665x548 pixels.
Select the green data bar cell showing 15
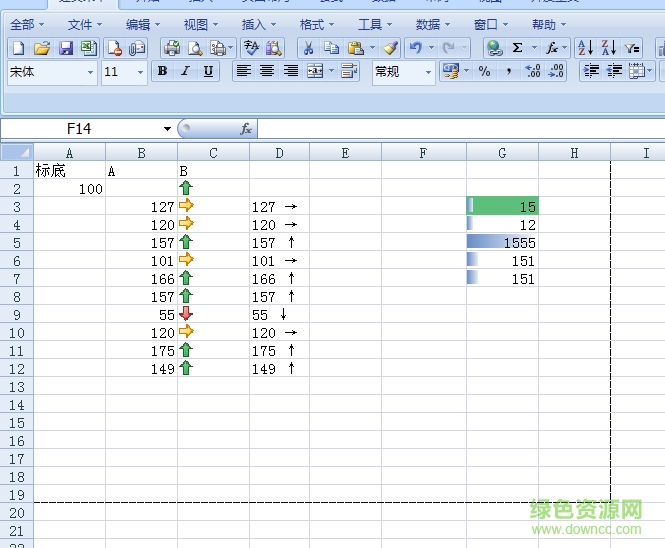(x=502, y=207)
